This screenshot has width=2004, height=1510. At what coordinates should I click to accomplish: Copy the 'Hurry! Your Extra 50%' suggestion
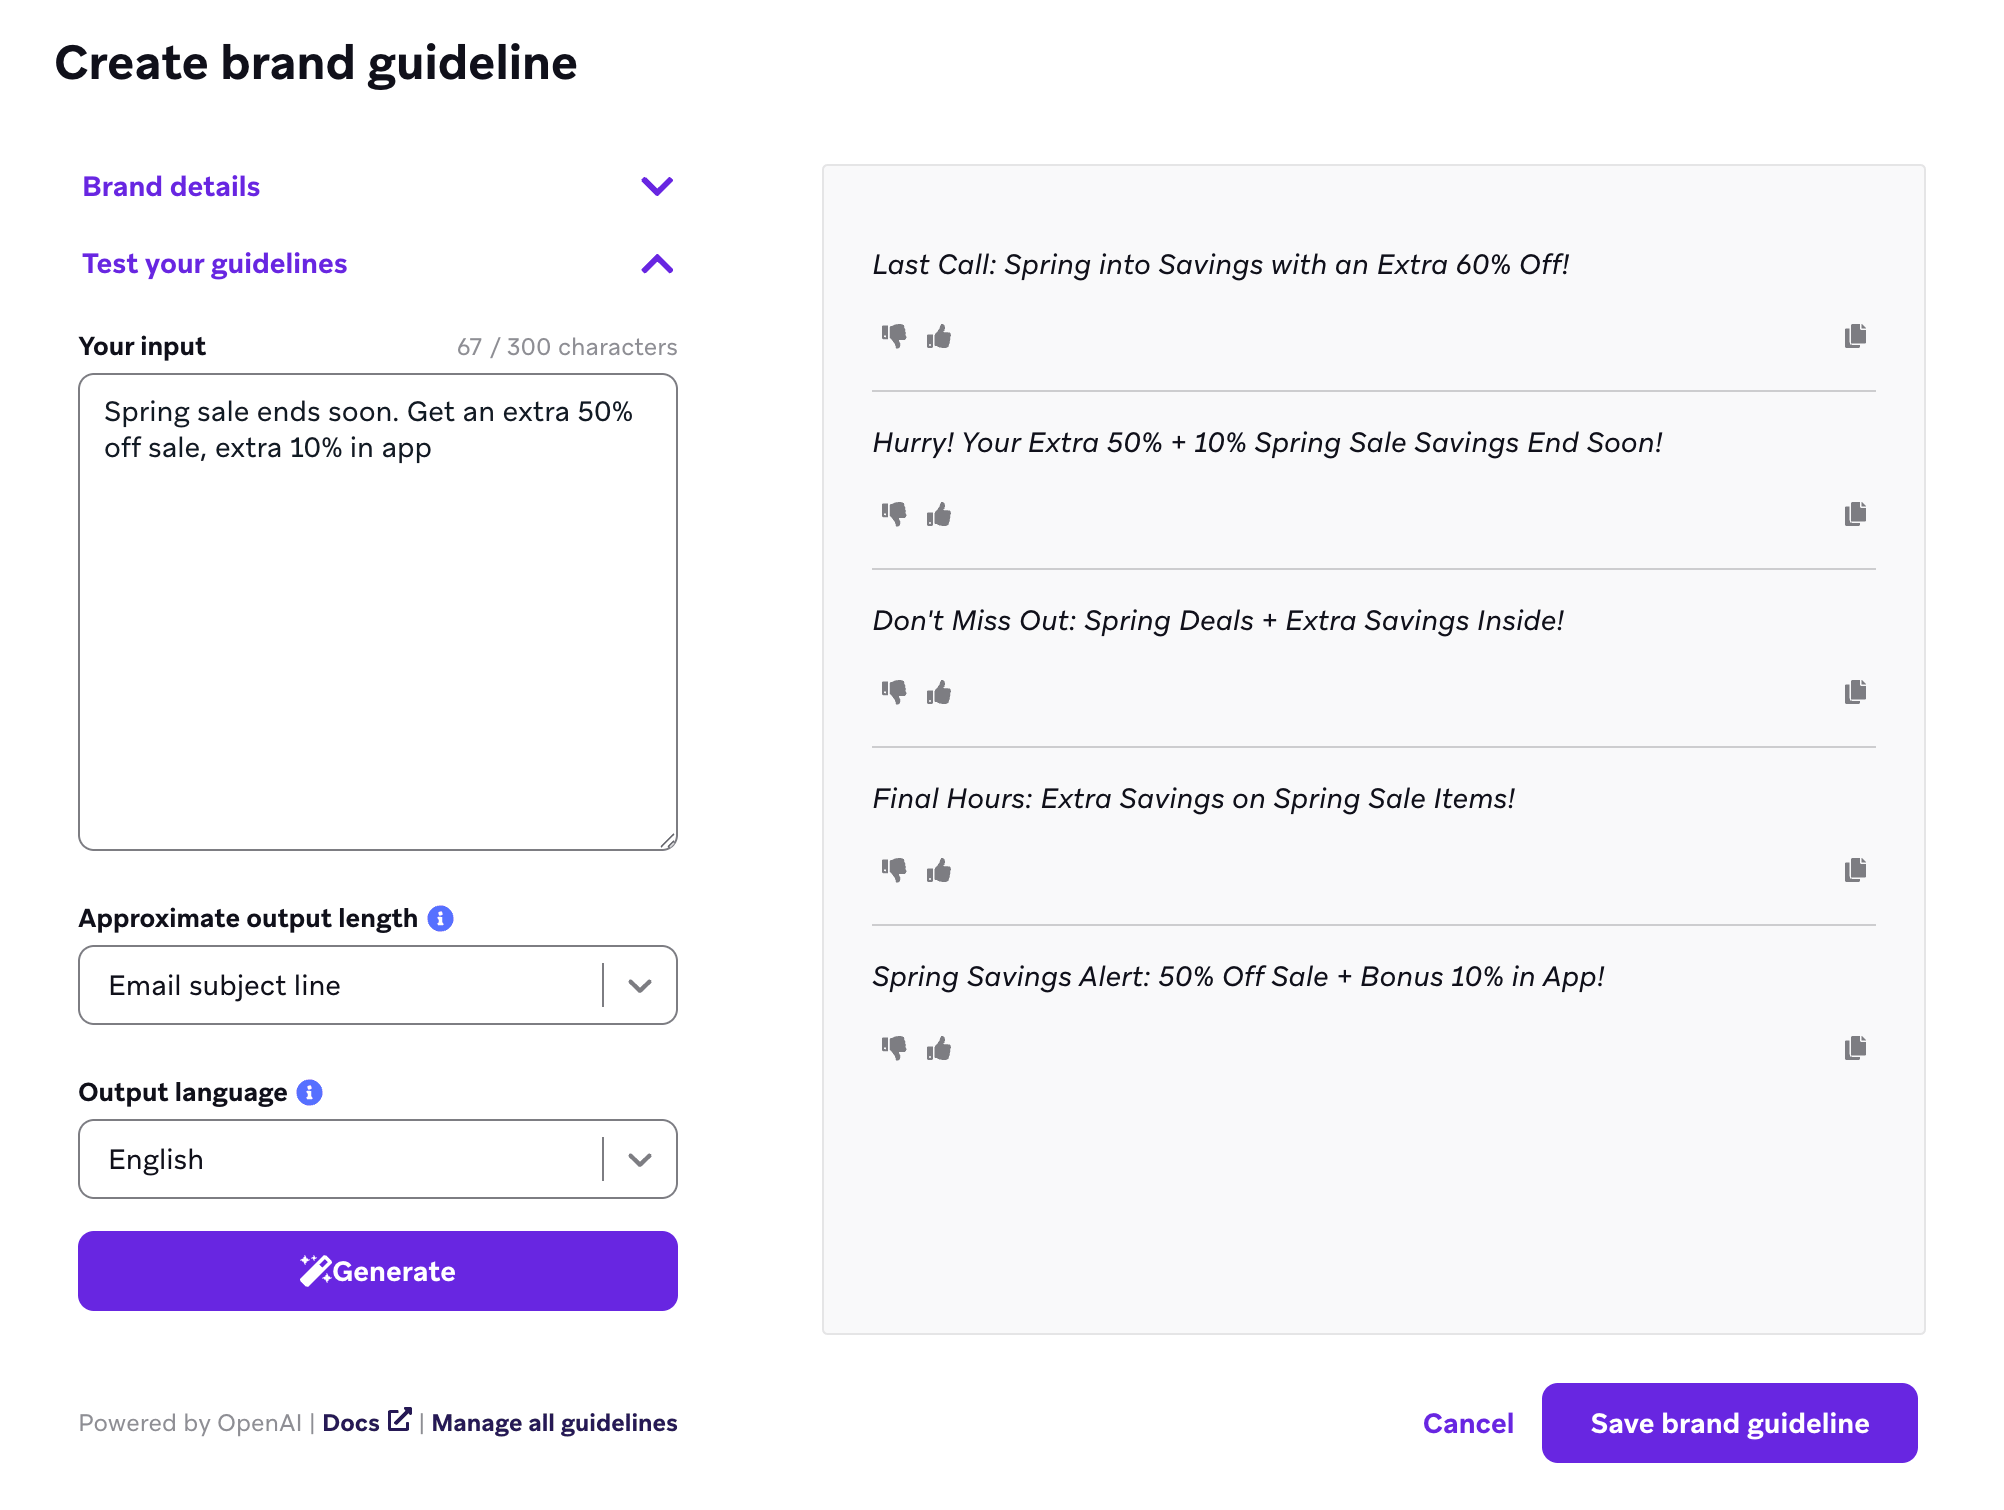tap(1855, 514)
